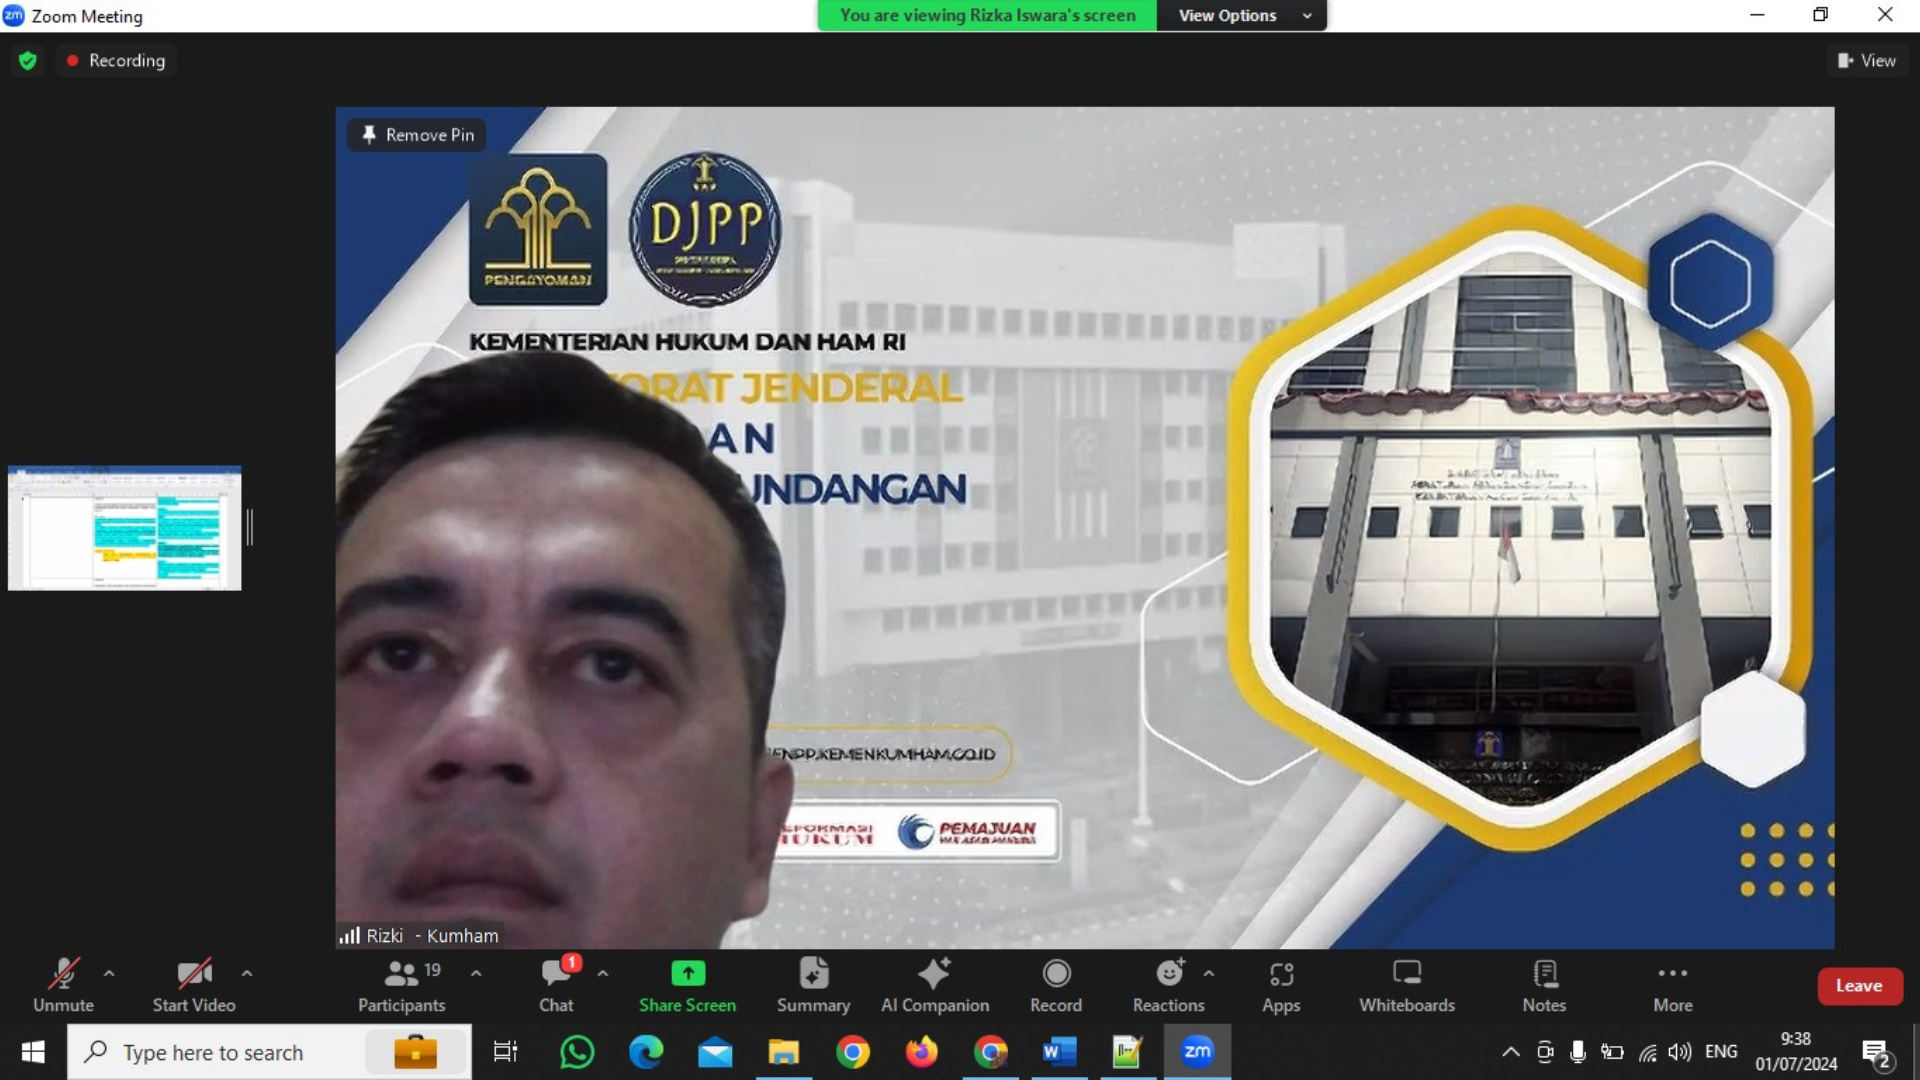Open the Chat panel
The height and width of the screenshot is (1080, 1920).
[557, 985]
